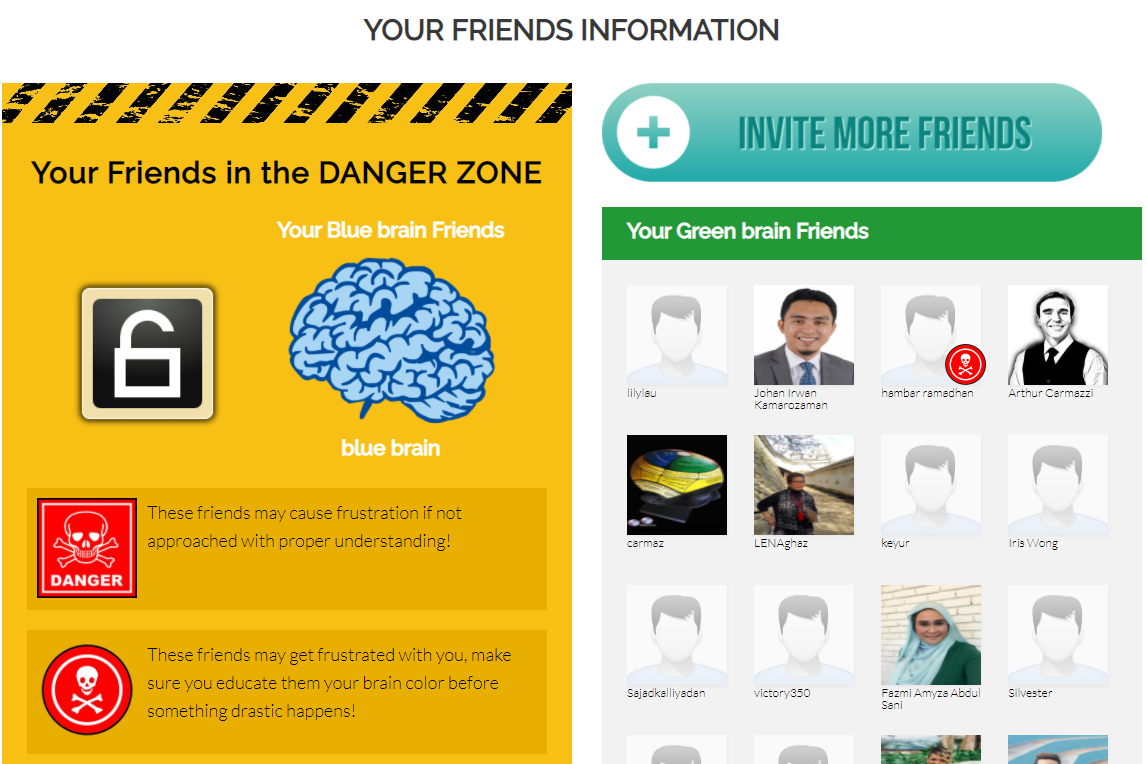Click the Your Blue brain Friends heading
The height and width of the screenshot is (764, 1147).
[x=391, y=231]
